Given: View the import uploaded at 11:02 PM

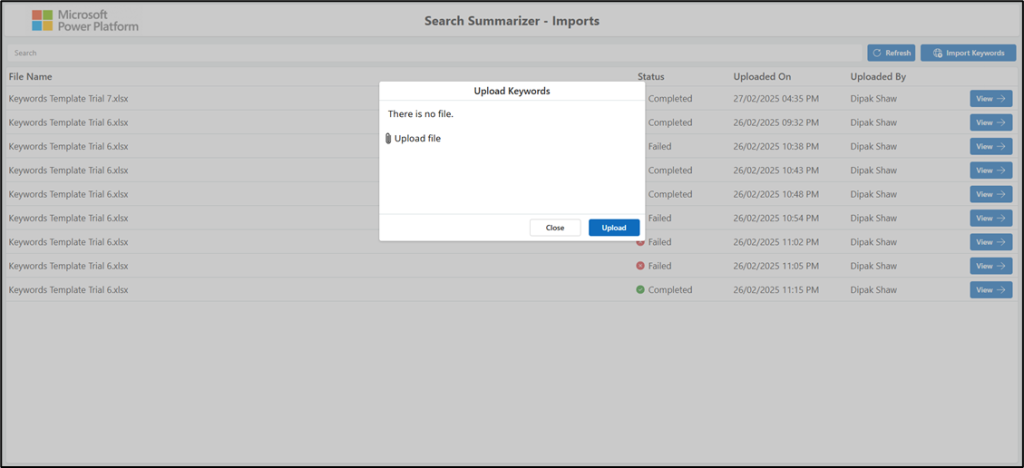Looking at the screenshot, I should tap(991, 242).
